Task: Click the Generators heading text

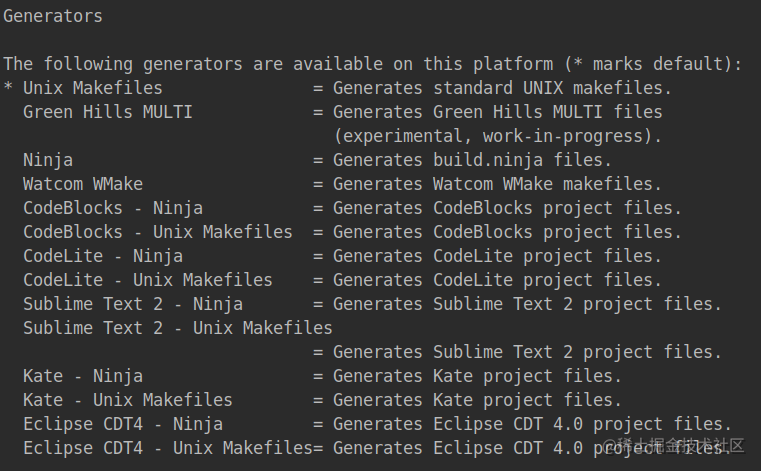Action: click(x=53, y=17)
